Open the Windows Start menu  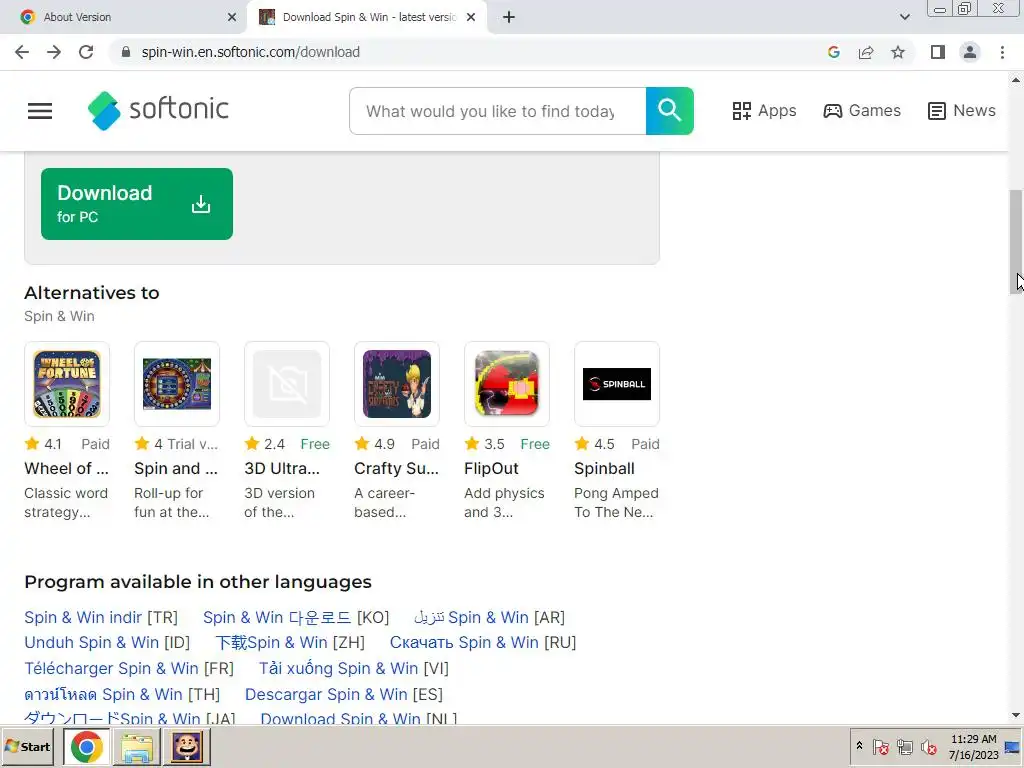(x=28, y=746)
